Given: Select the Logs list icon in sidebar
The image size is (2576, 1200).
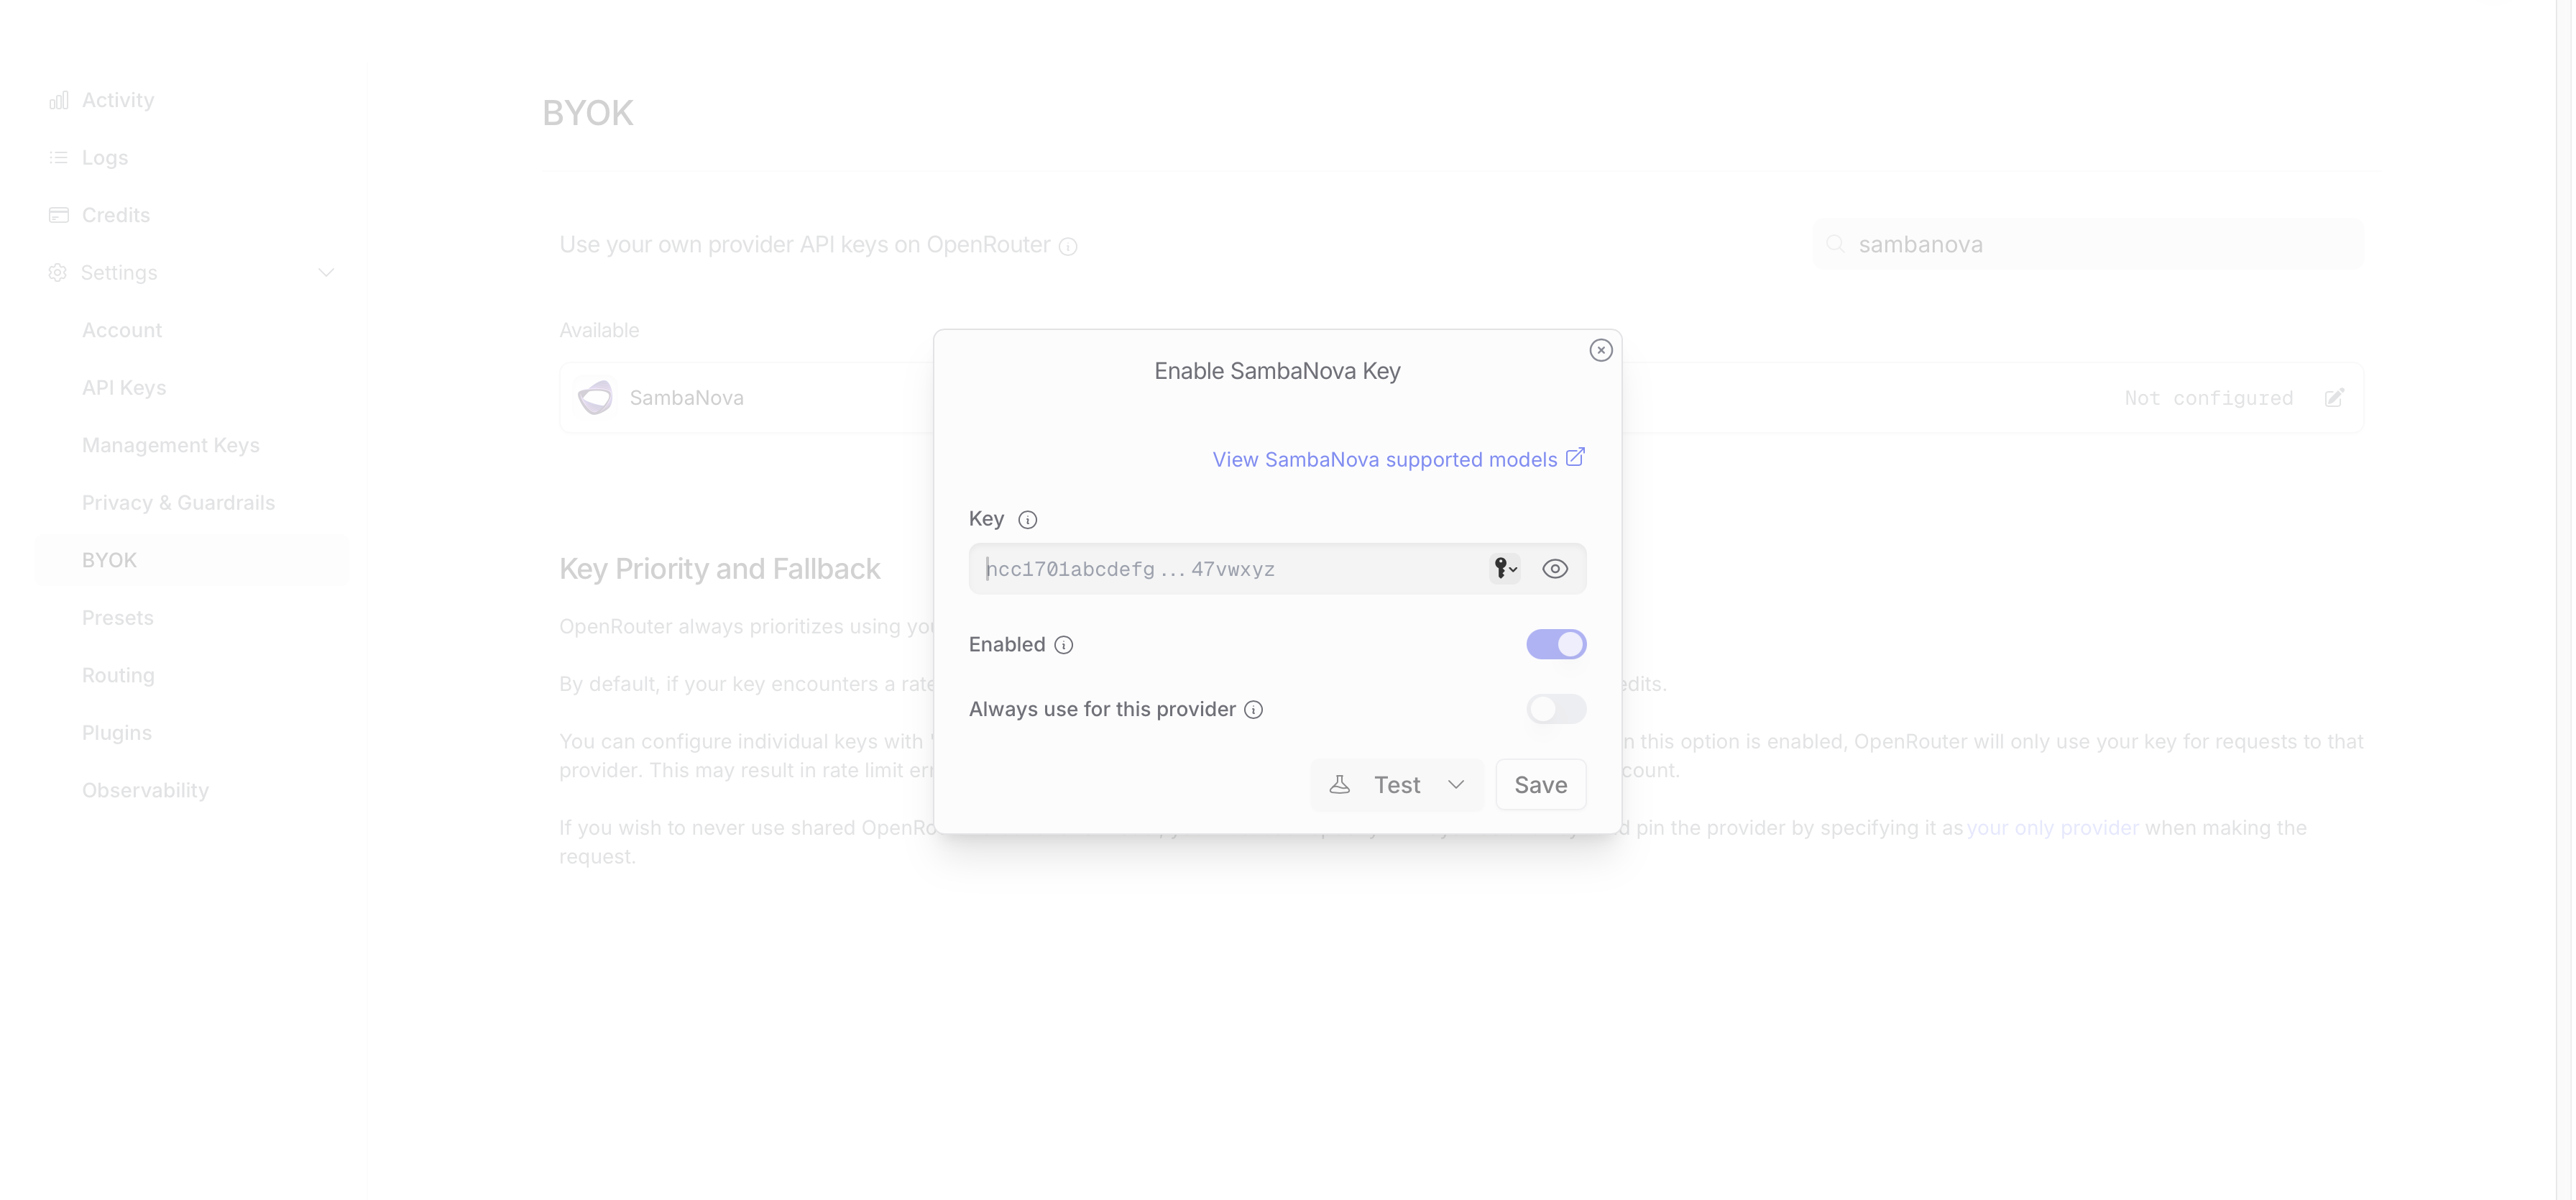Looking at the screenshot, I should point(59,157).
